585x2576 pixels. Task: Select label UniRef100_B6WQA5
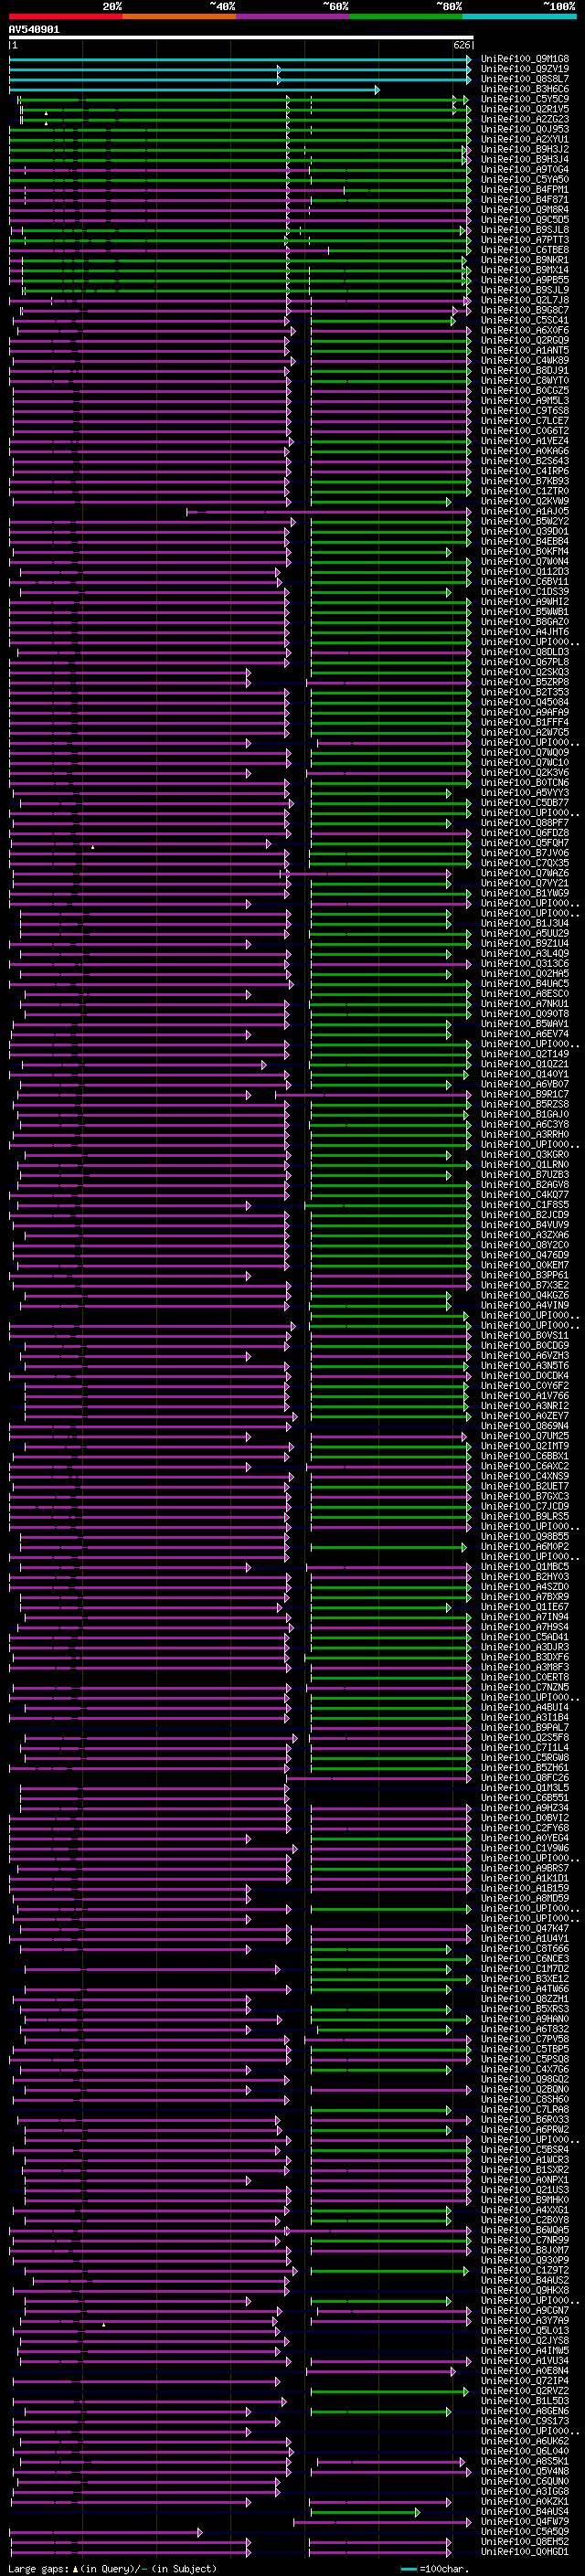pos(525,2230)
